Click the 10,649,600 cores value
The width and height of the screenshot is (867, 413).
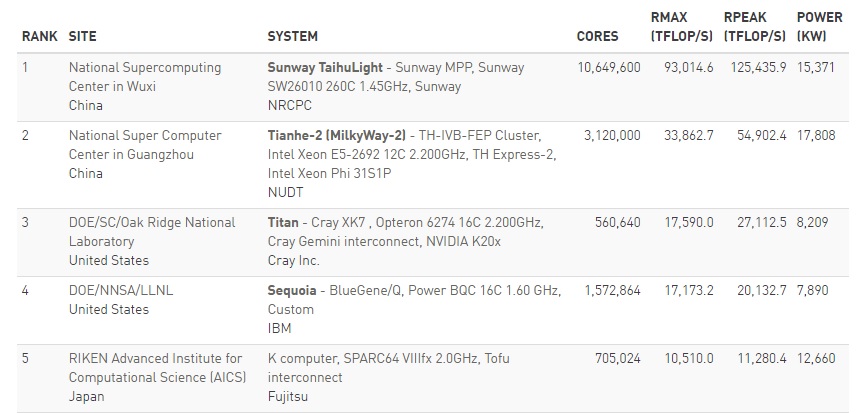click(609, 67)
